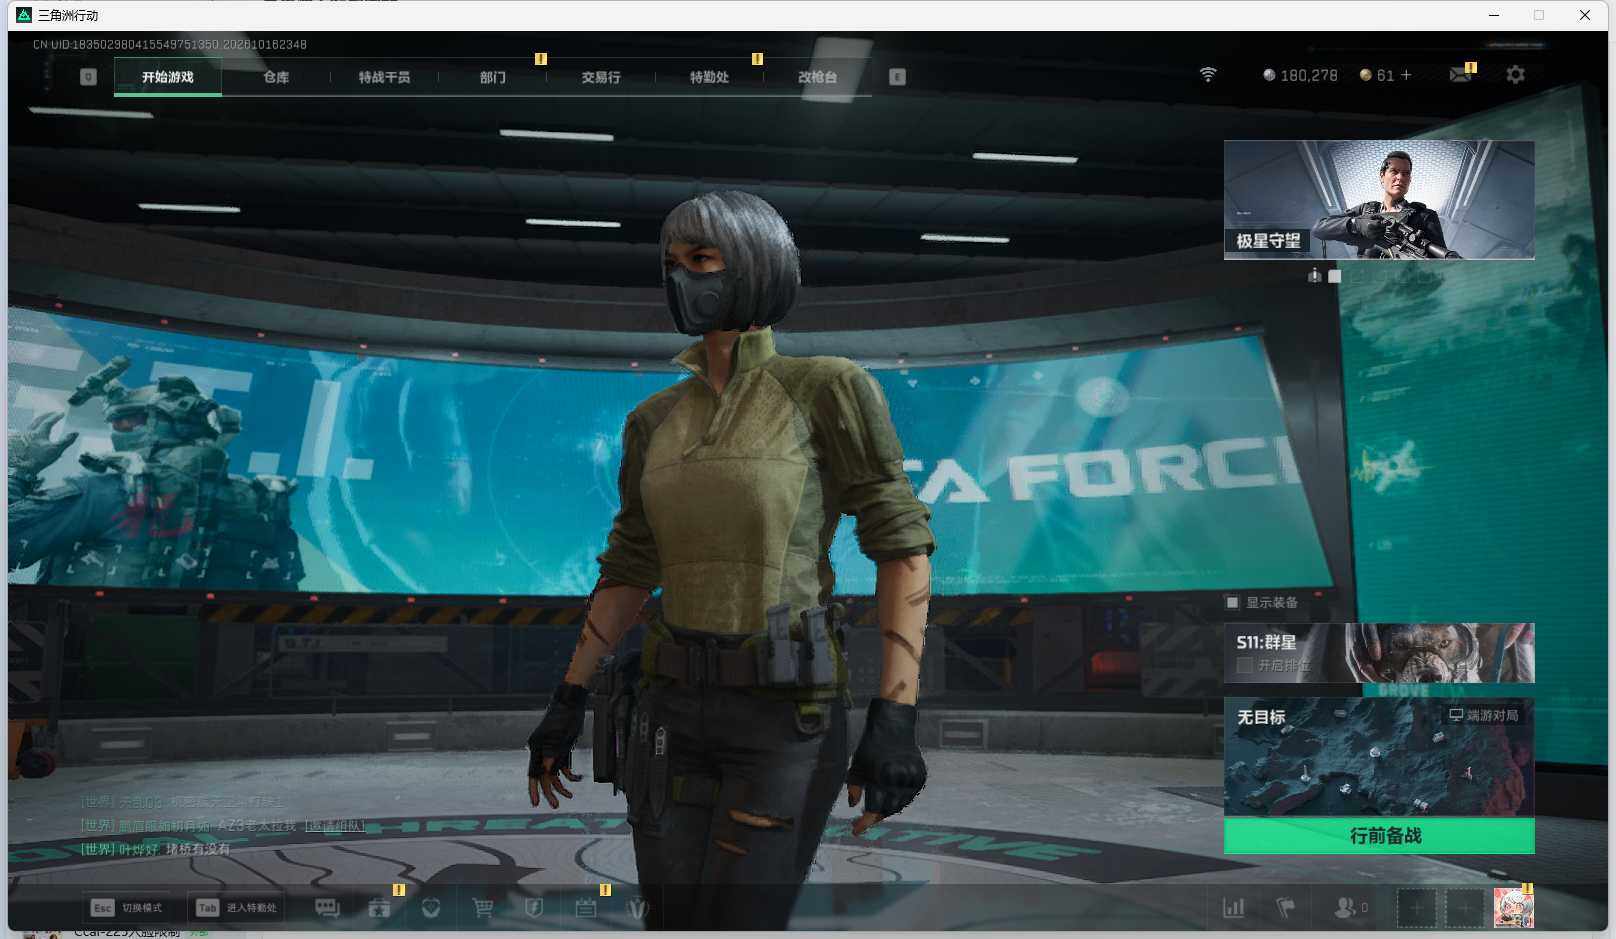Enable the 开启排位 checkbox
Viewport: 1616px width, 939px height.
point(1245,665)
